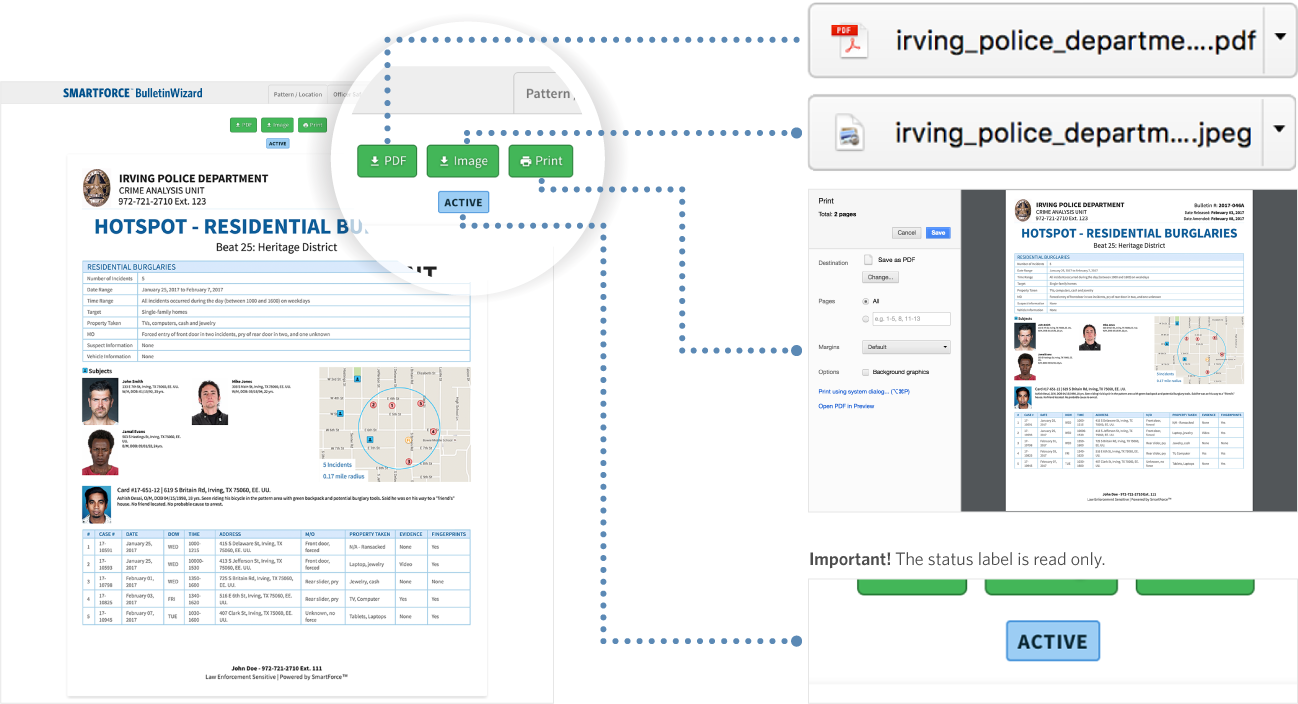Click the blue Save button in the Print dialog
The image size is (1298, 704).
coord(938,232)
